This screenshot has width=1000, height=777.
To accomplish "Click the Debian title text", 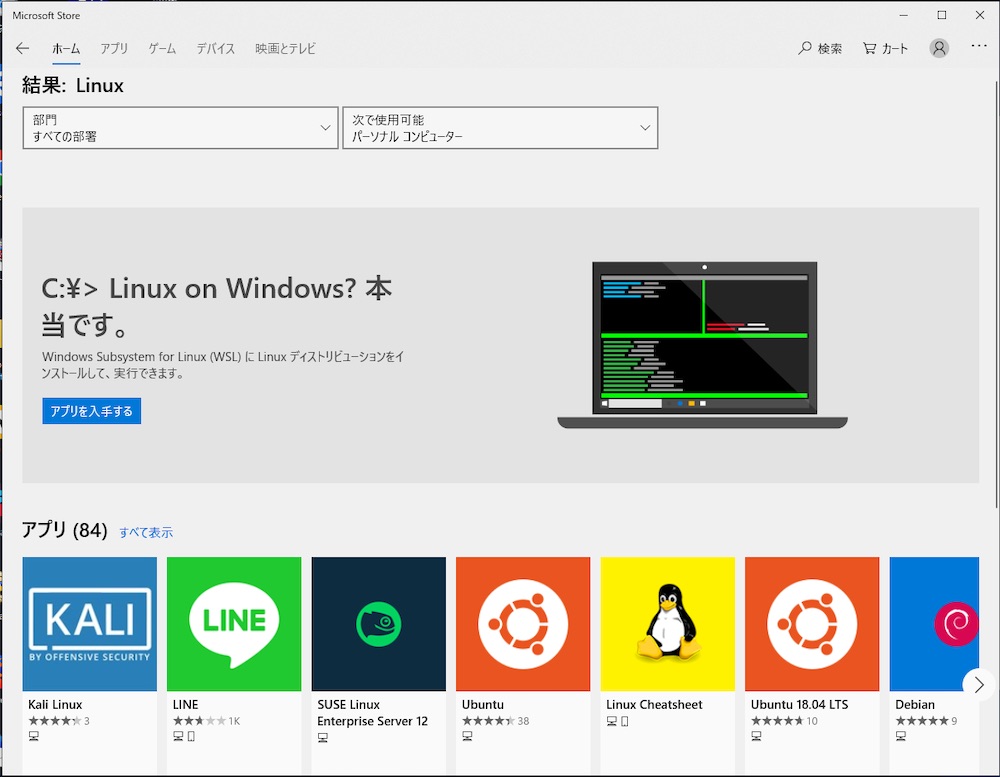I will pyautogui.click(x=915, y=704).
